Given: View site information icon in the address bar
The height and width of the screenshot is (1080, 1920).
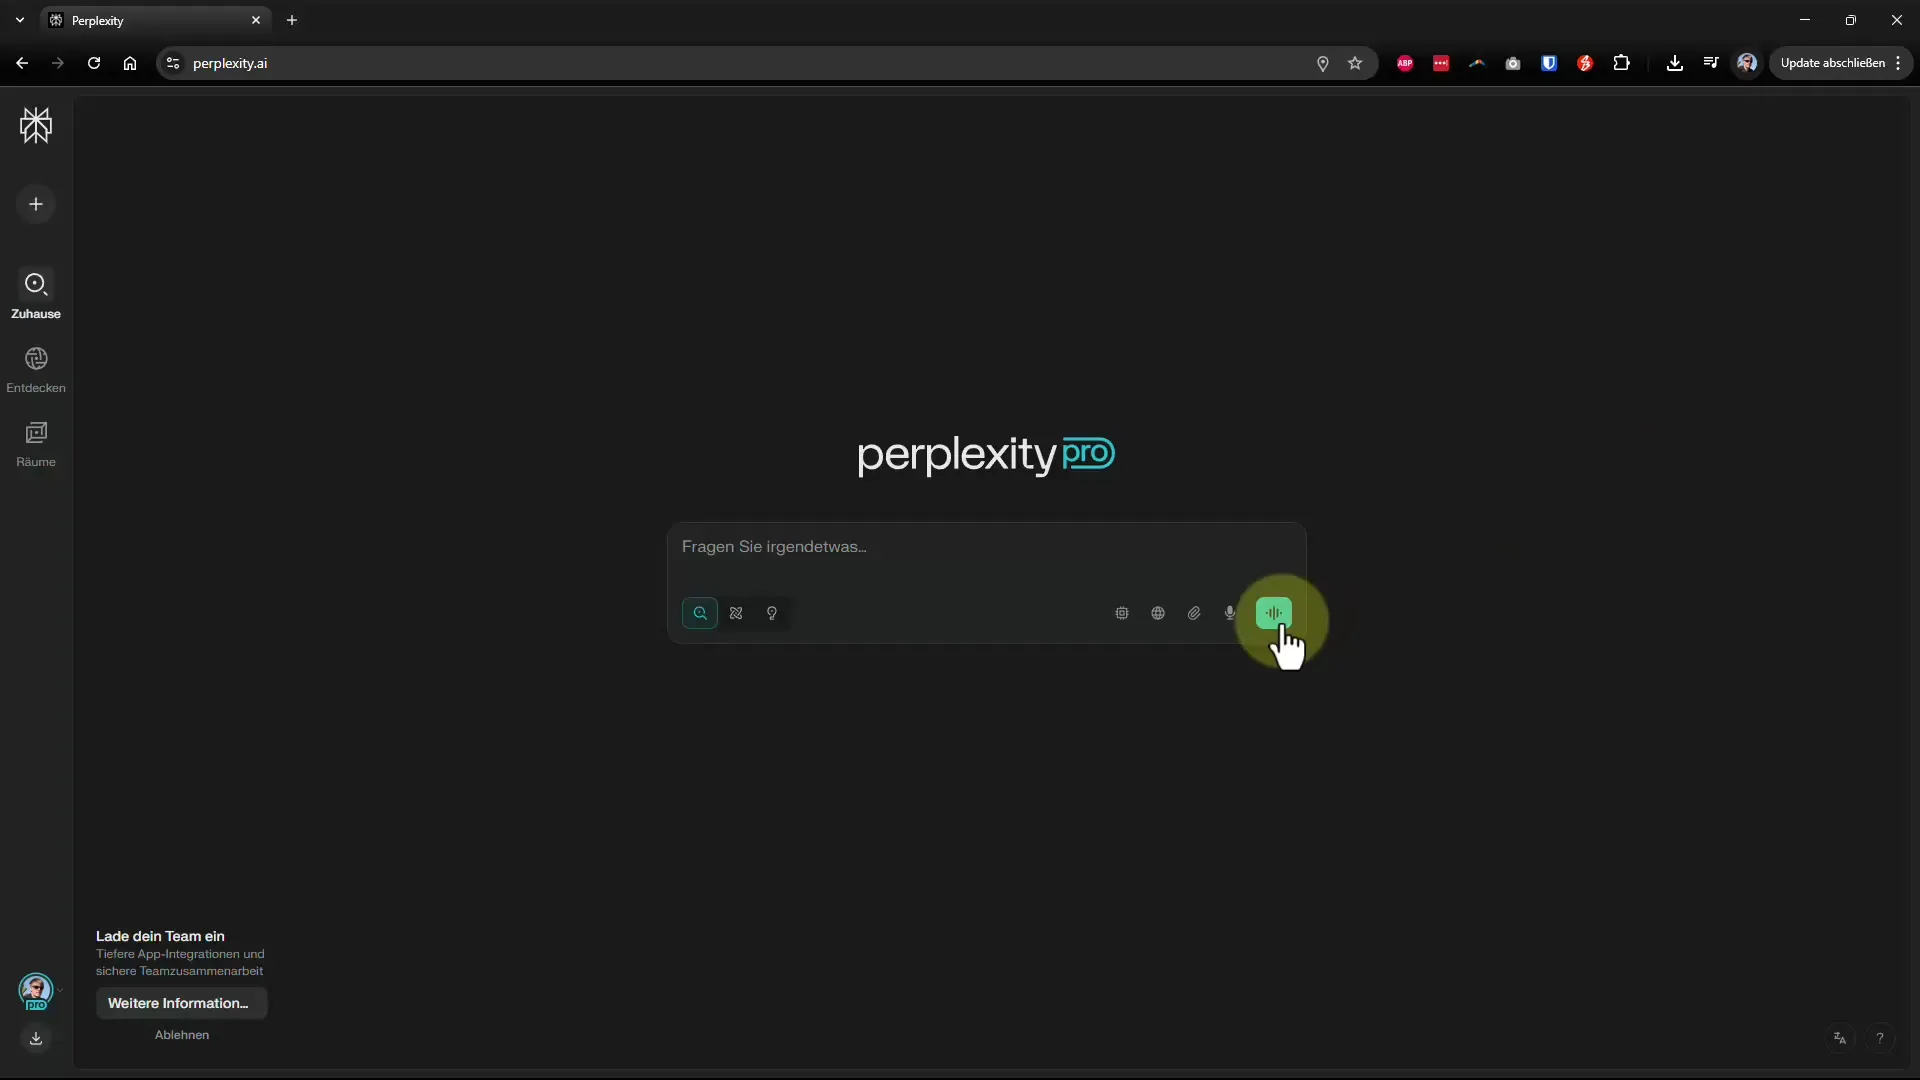Looking at the screenshot, I should coord(173,63).
